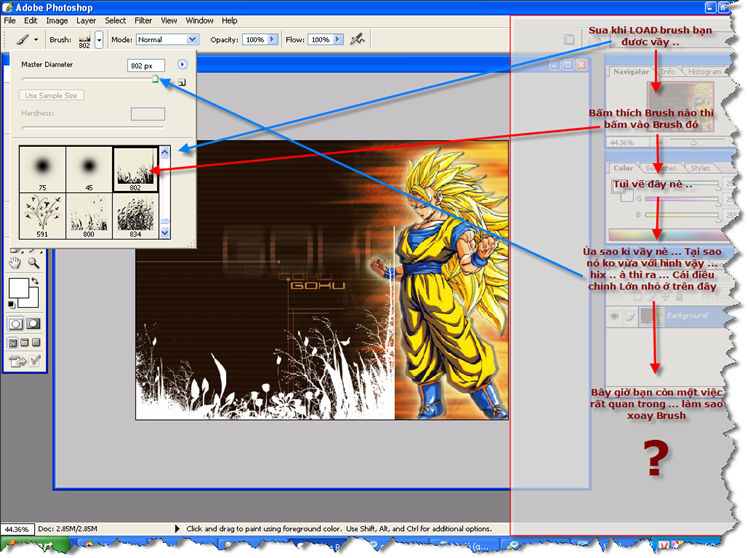
Task: Open the Filter menu
Action: point(143,20)
